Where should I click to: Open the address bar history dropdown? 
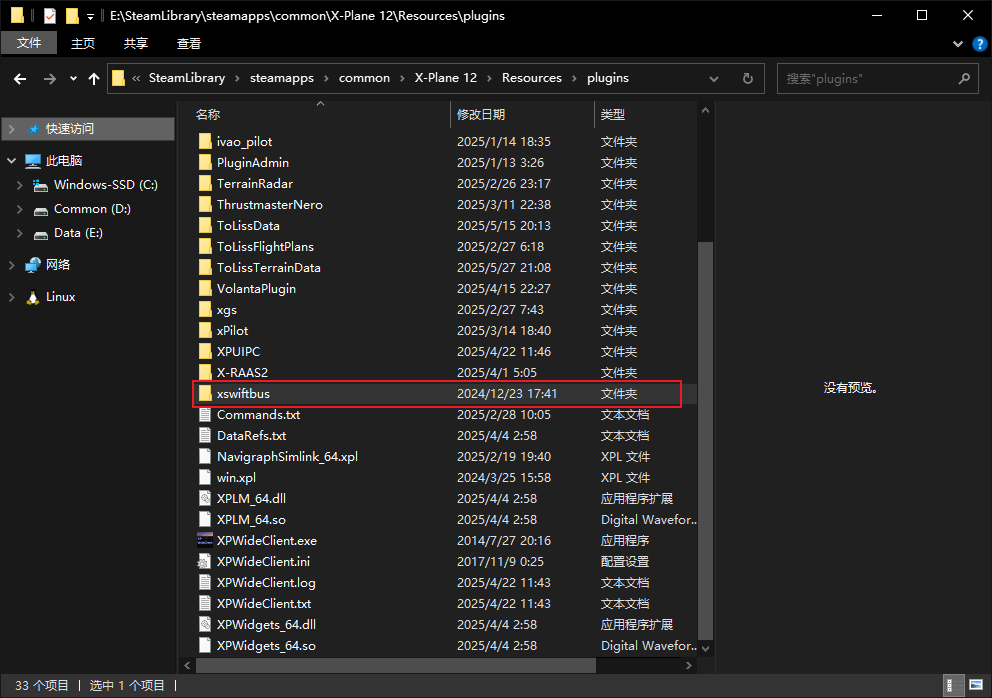pos(714,78)
